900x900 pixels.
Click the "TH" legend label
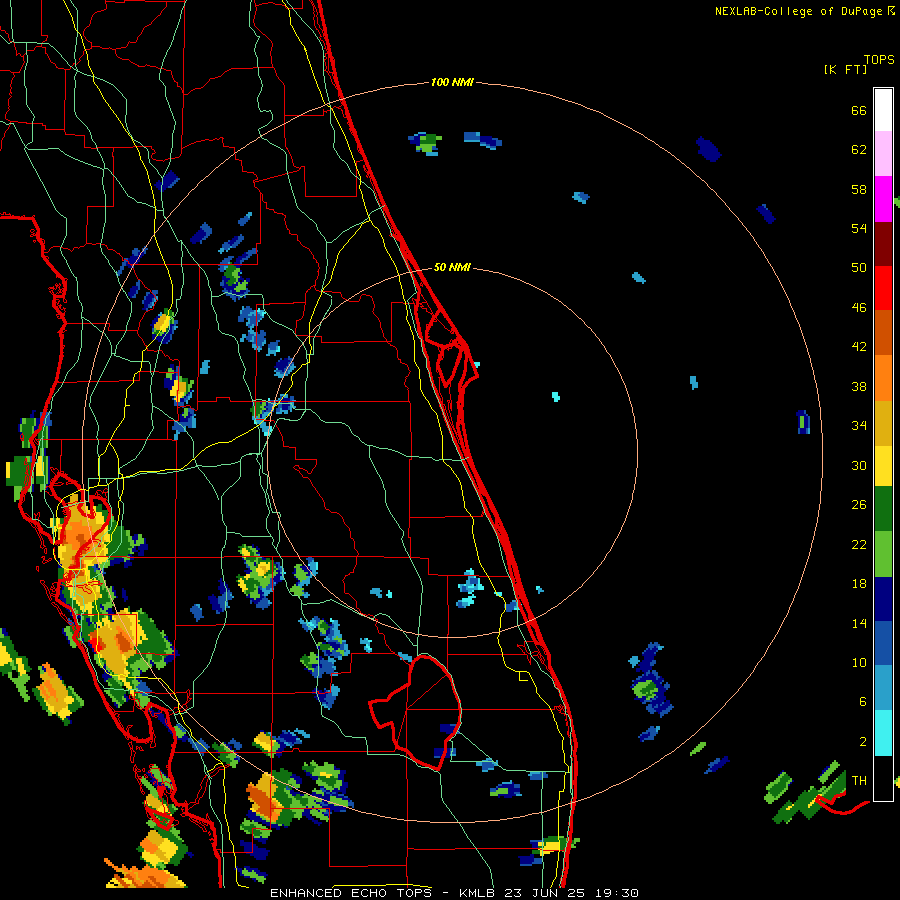[x=859, y=781]
